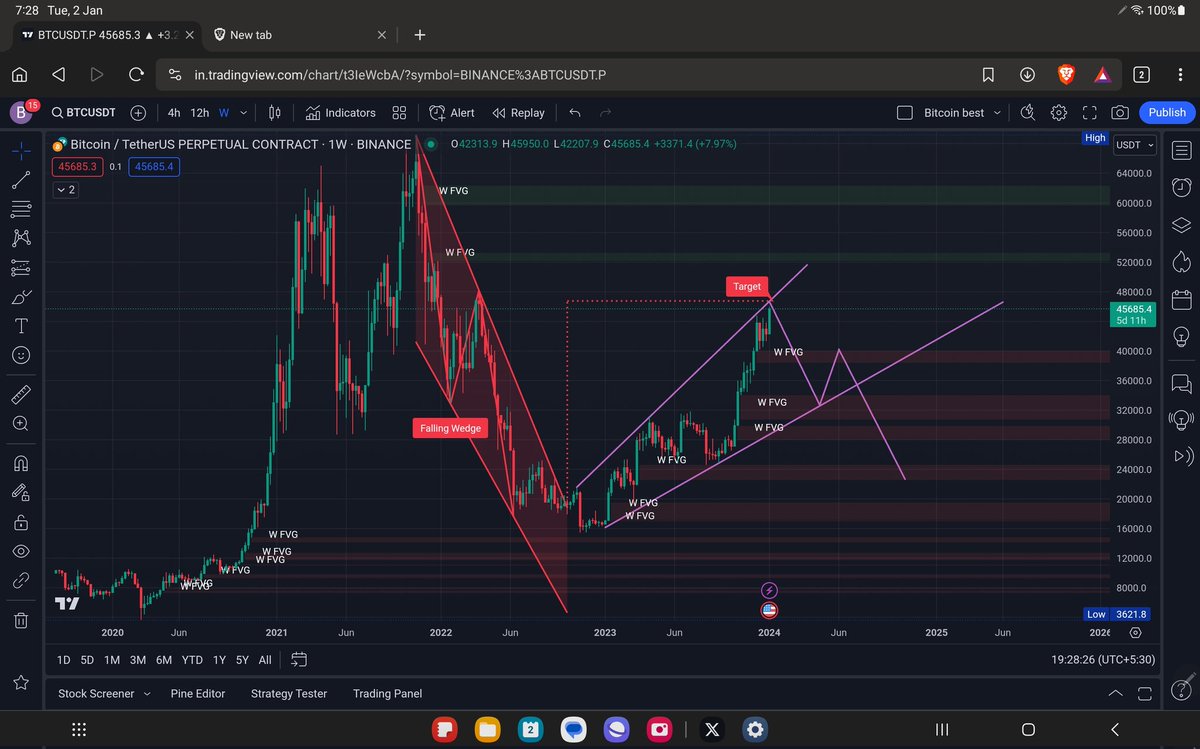
Task: Select the brush drawing tool
Action: 21,297
